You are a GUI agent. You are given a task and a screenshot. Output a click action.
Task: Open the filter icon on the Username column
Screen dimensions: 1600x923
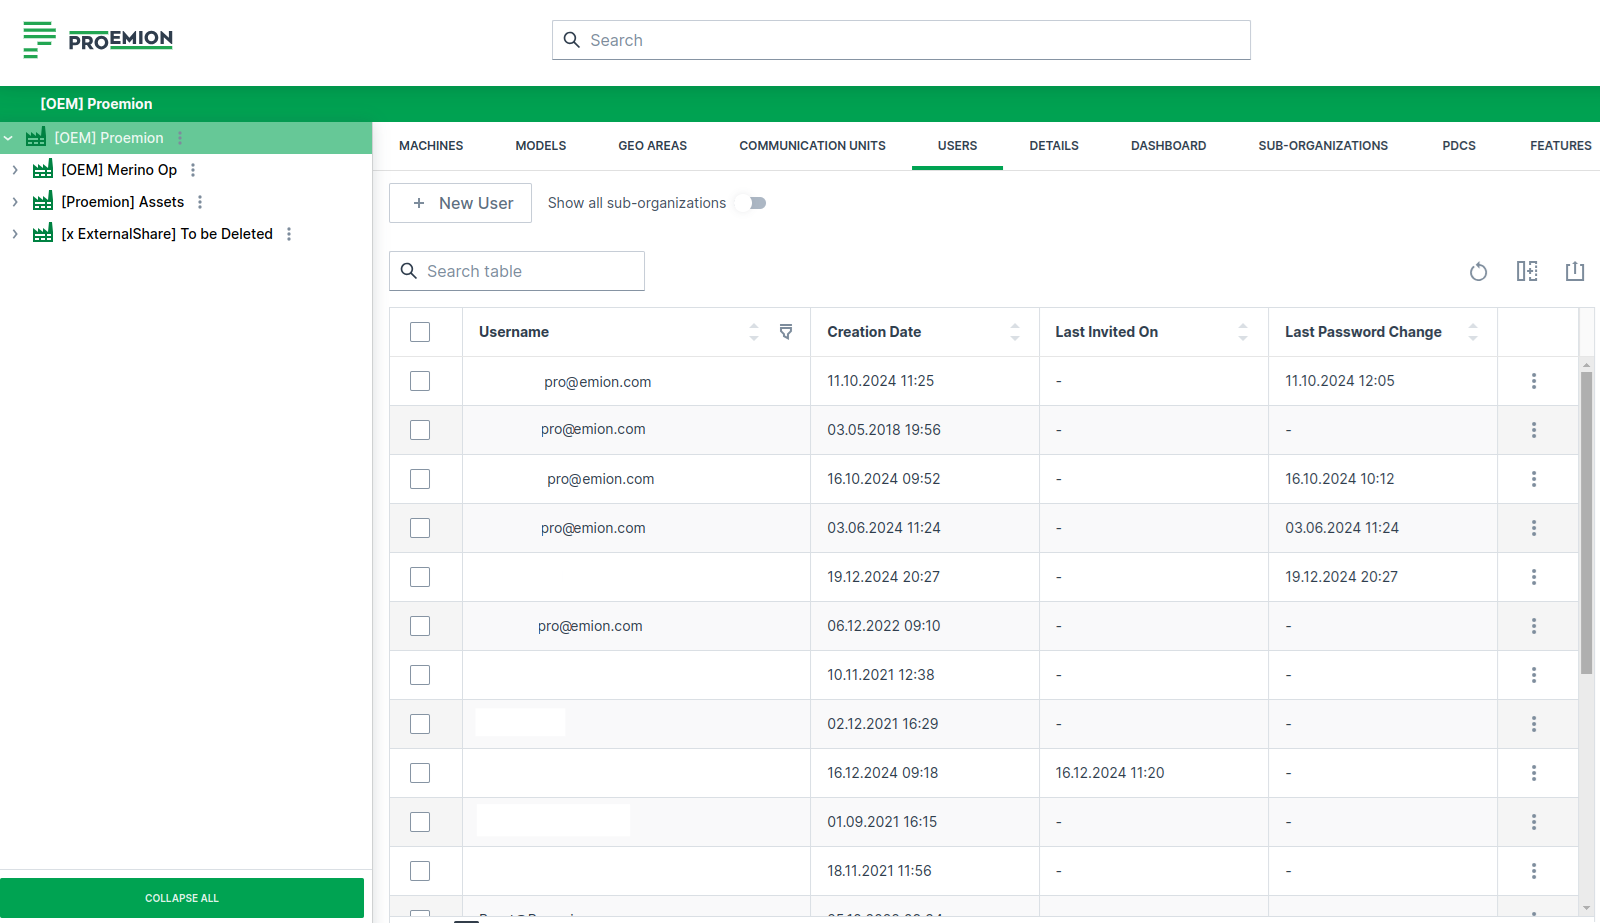787,331
